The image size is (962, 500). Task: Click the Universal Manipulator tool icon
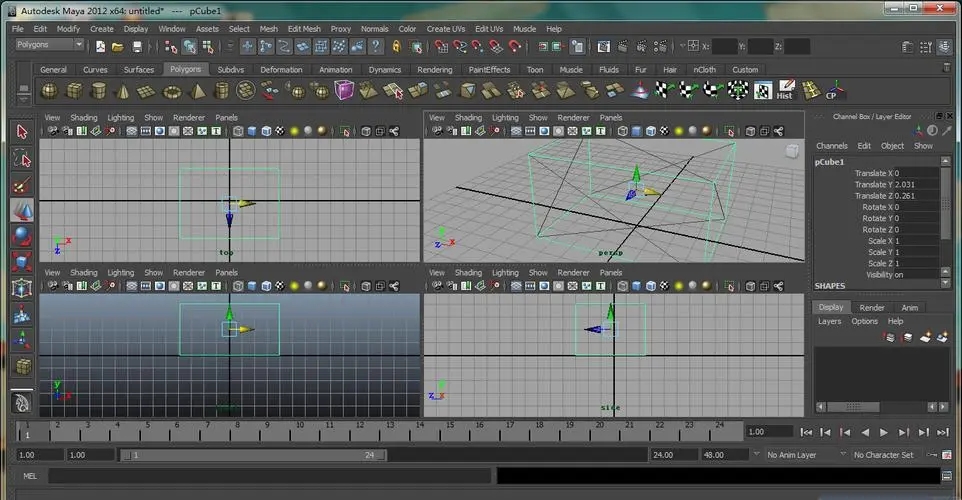pos(22,288)
